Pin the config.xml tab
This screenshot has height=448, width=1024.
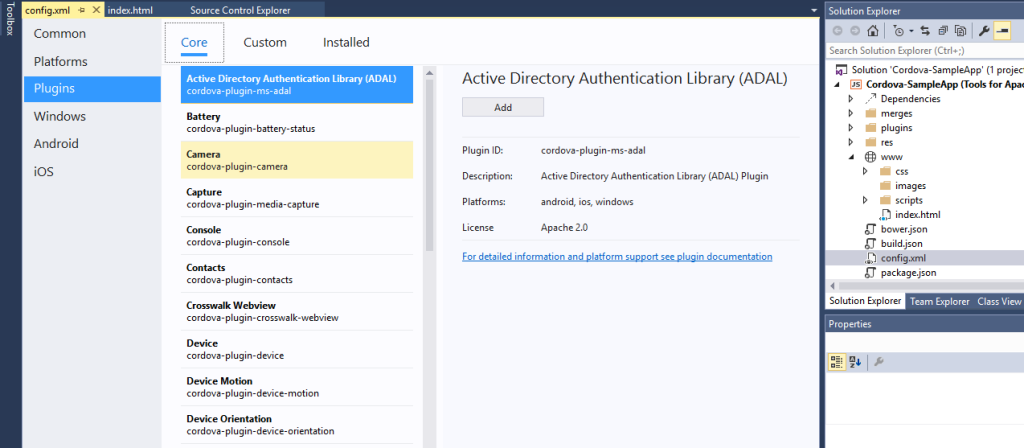click(82, 9)
